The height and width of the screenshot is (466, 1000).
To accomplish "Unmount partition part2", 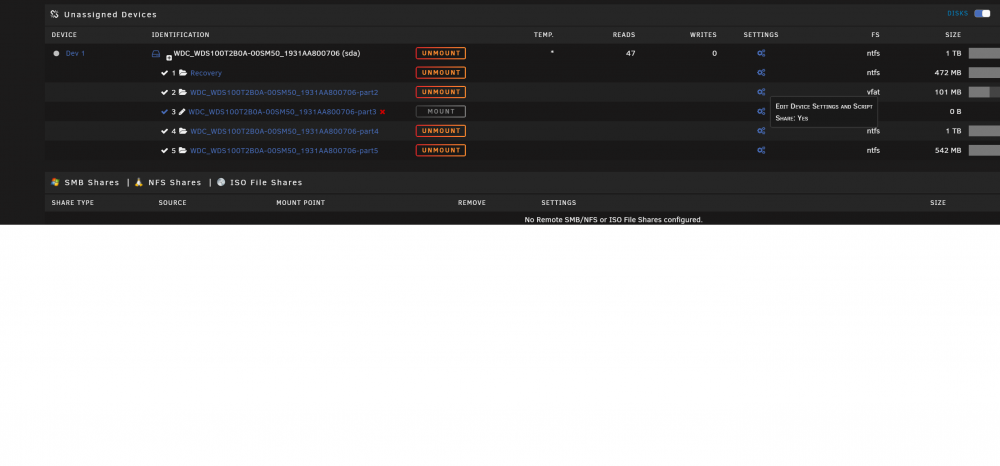I will click(441, 92).
